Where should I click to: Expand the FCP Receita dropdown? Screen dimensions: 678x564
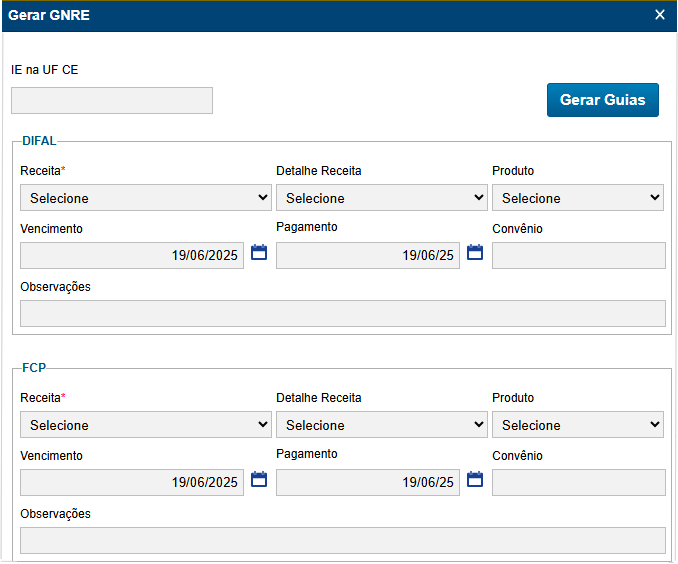145,425
